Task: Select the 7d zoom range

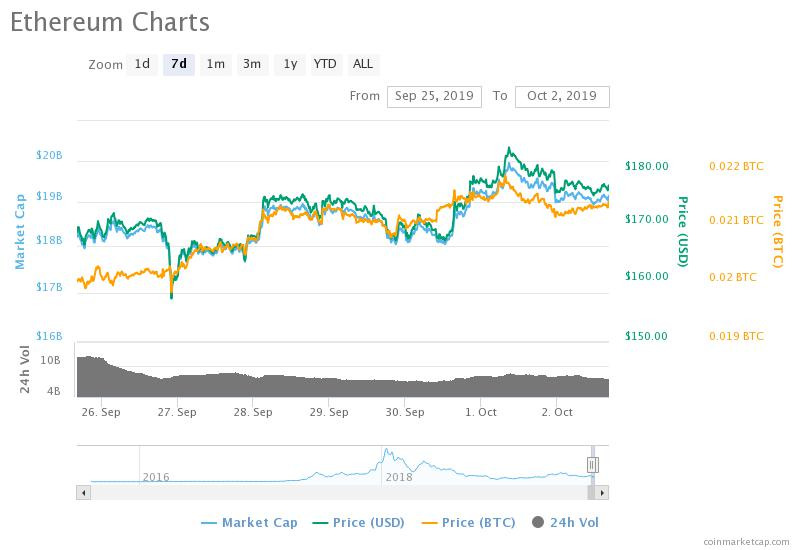Action: pyautogui.click(x=179, y=64)
